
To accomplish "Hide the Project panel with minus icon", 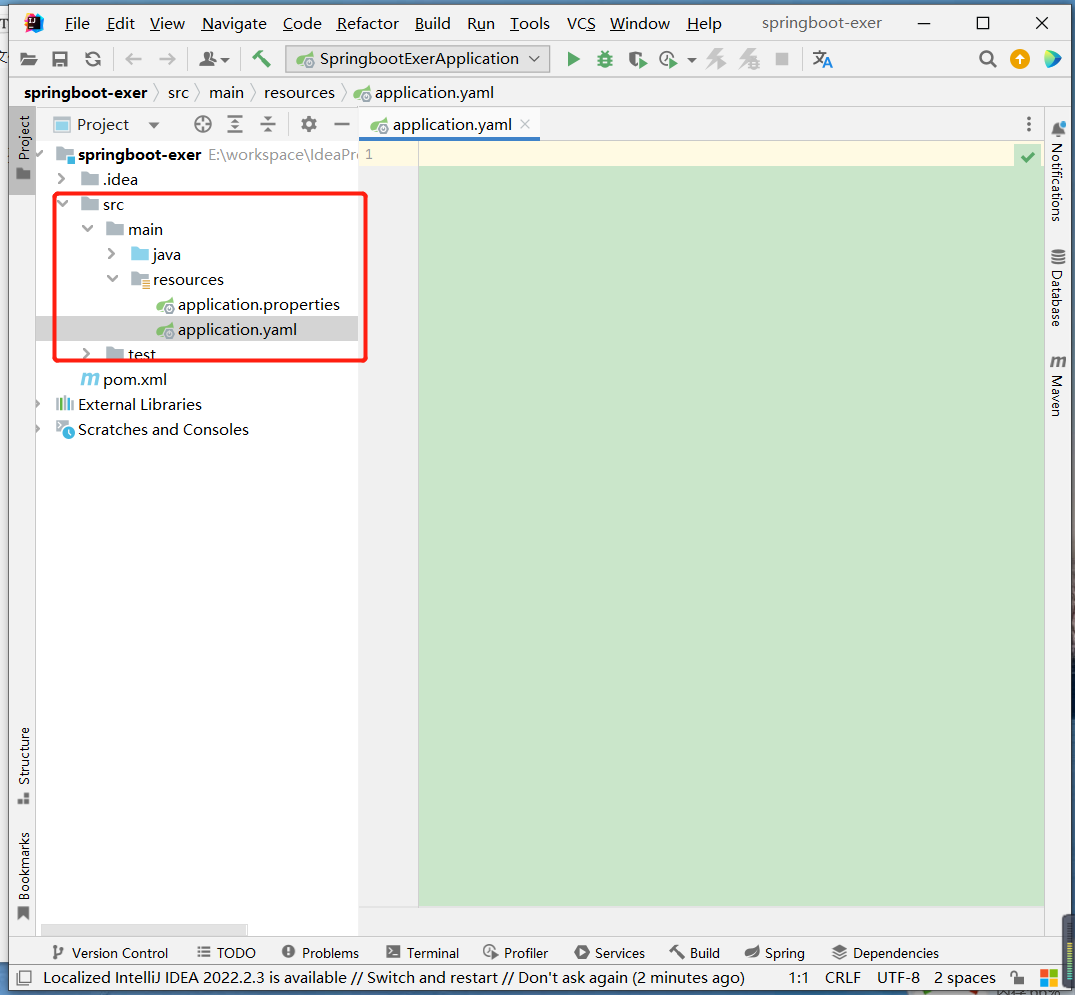I will point(341,124).
